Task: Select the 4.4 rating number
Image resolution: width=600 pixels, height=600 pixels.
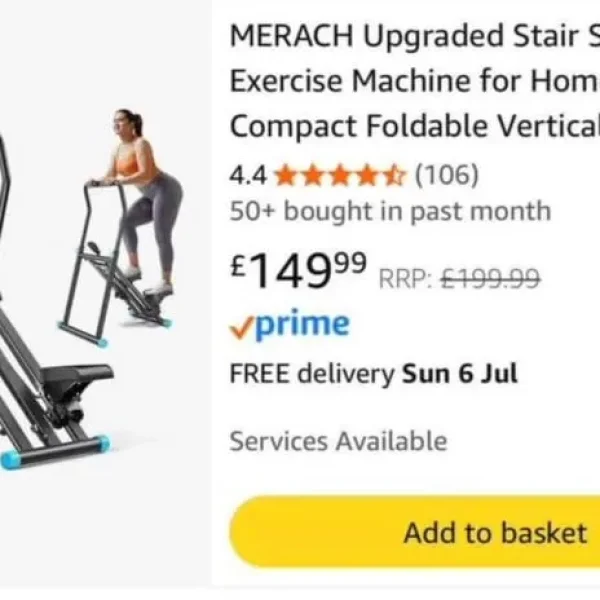Action: pos(248,176)
